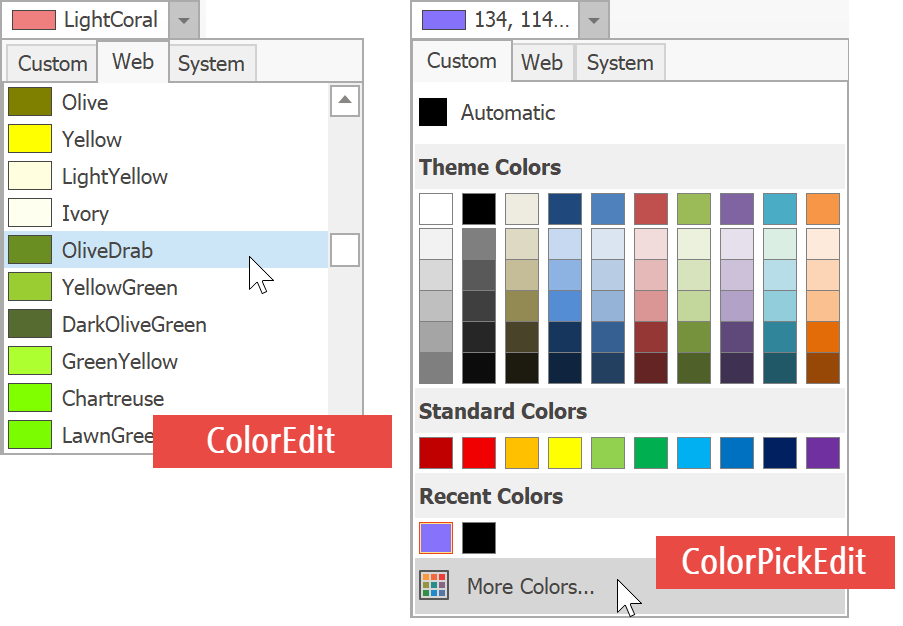Open the 134, 114 color dropdown arrow
Image resolution: width=903 pixels, height=626 pixels.
593,20
